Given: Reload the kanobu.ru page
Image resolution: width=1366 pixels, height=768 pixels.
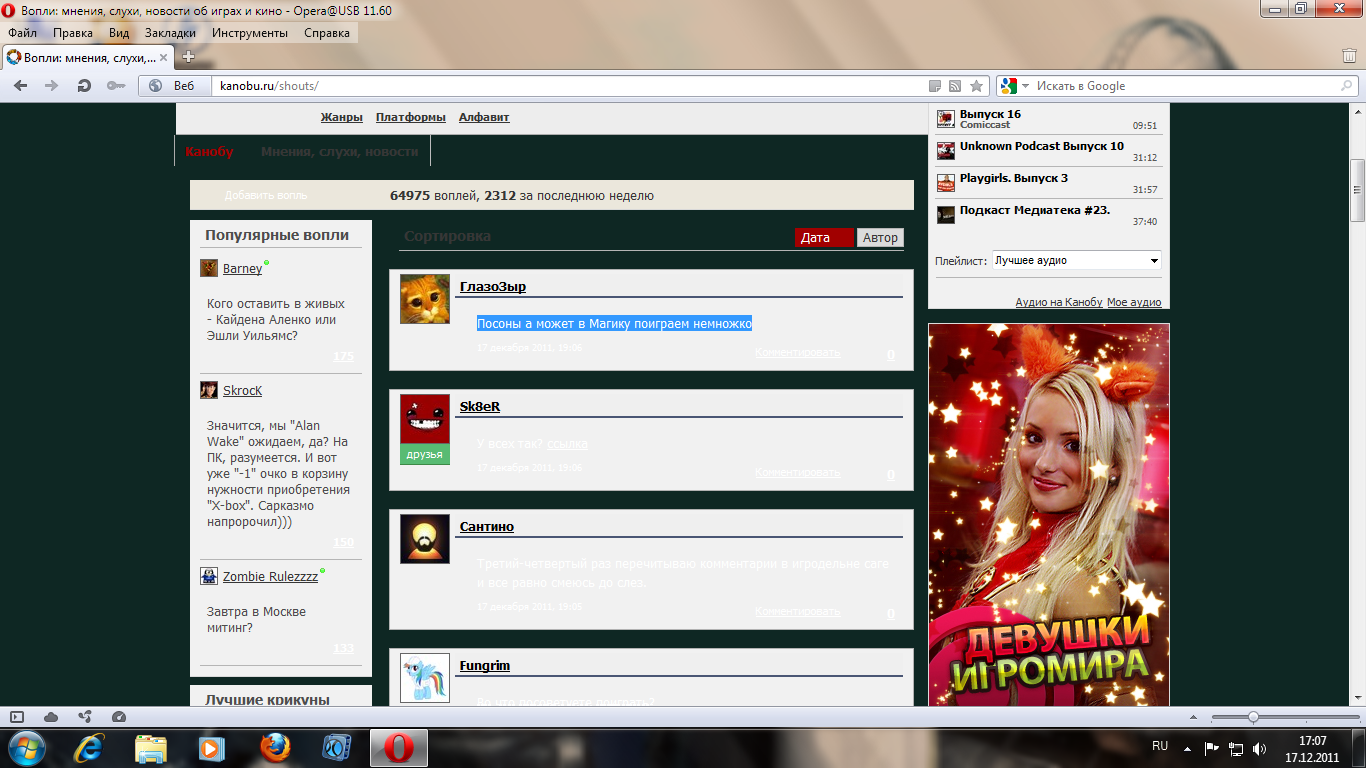Looking at the screenshot, I should click(84, 86).
